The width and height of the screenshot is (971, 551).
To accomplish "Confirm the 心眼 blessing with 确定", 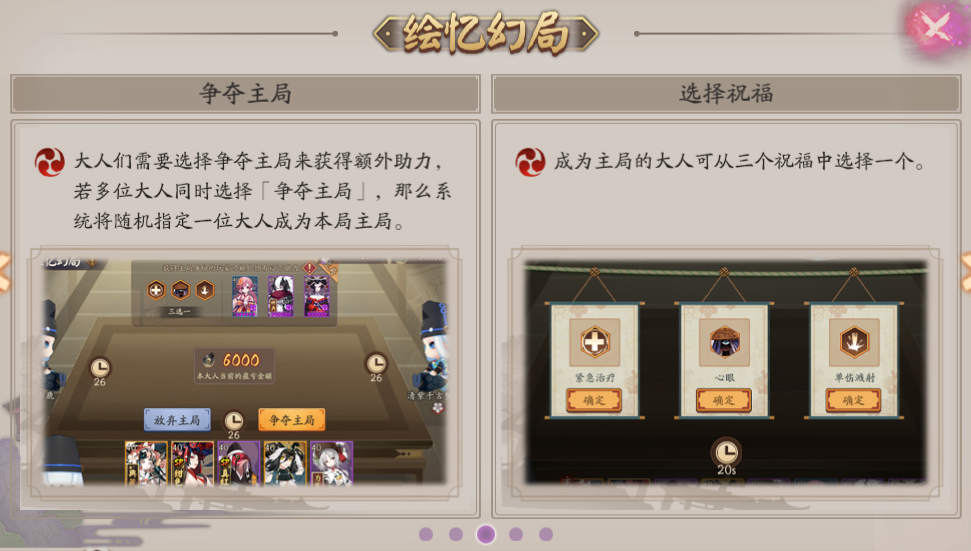I will 724,400.
